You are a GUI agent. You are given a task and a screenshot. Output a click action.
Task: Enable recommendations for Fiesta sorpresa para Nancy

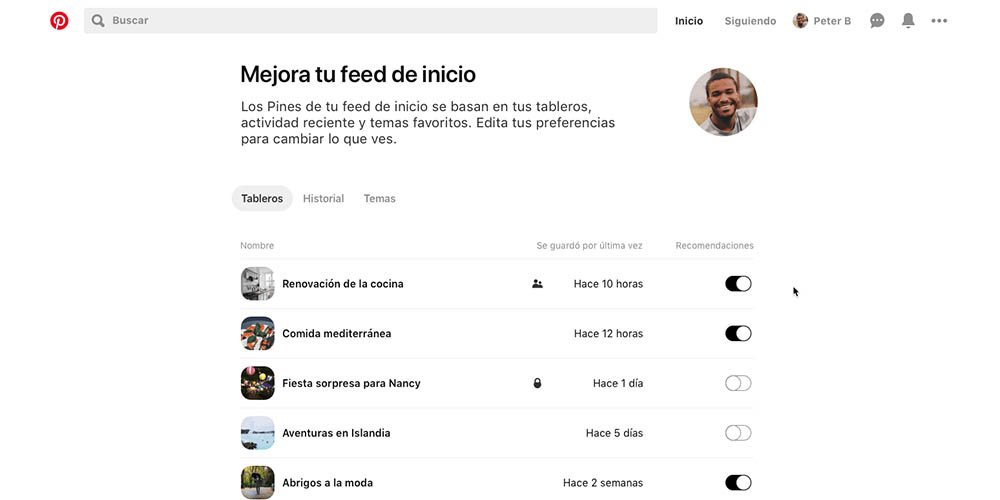point(739,383)
